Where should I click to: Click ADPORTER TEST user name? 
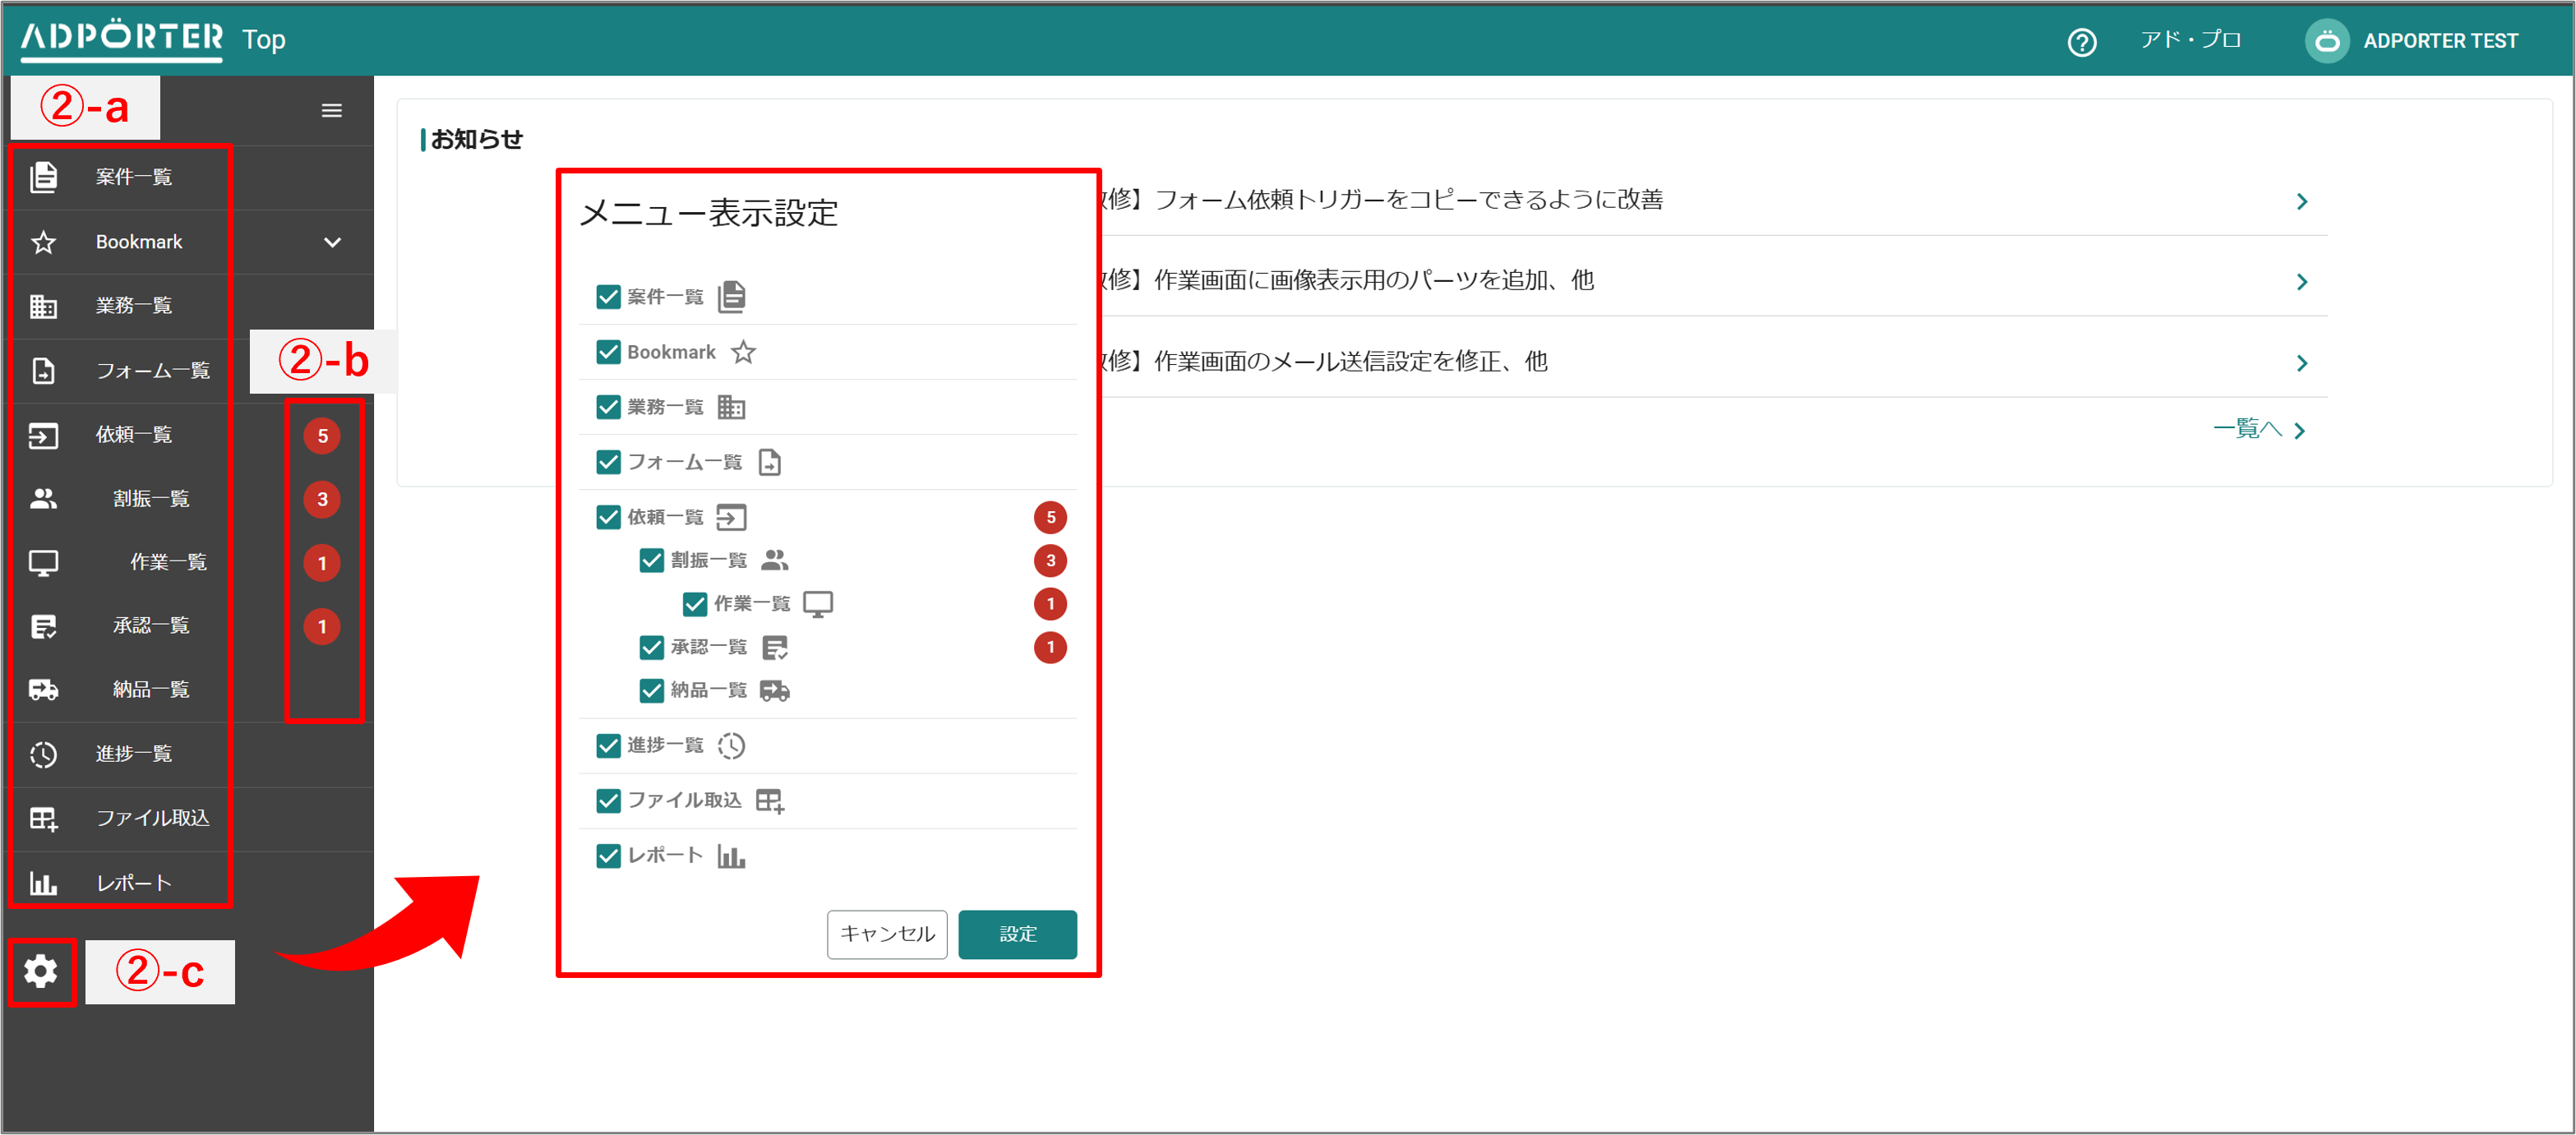pyautogui.click(x=2440, y=41)
